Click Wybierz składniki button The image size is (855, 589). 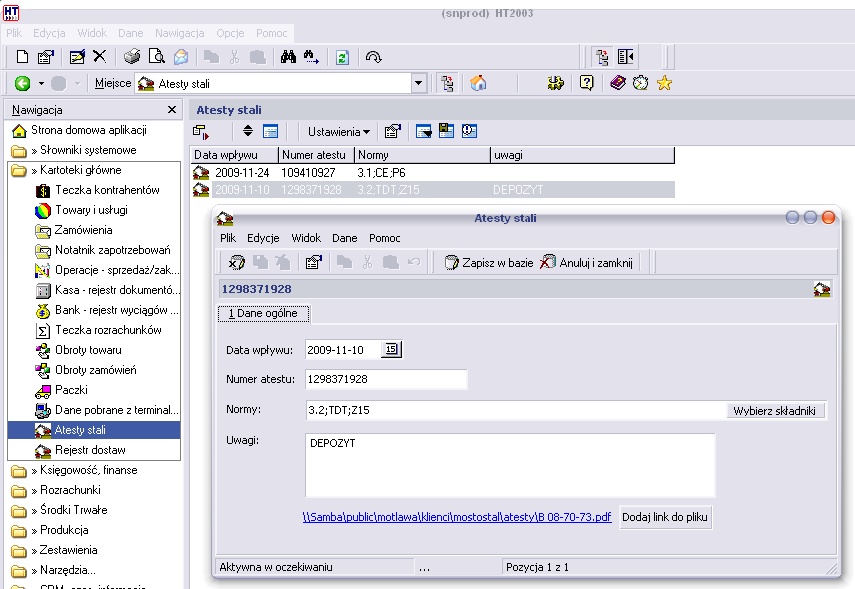click(775, 411)
